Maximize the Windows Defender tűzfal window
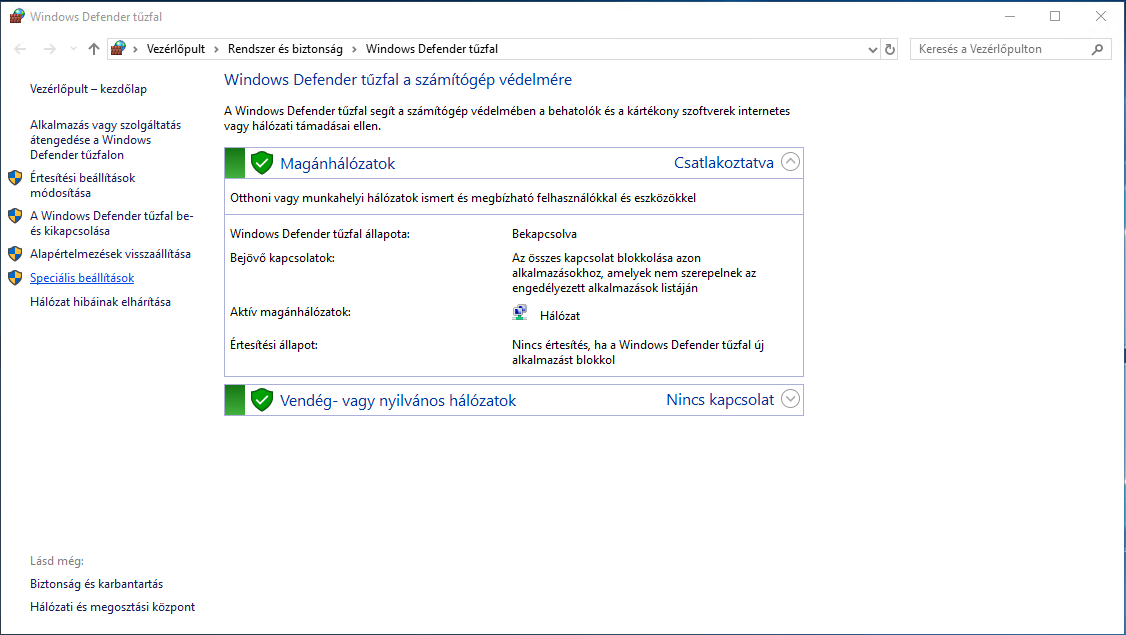This screenshot has width=1126, height=635. click(x=1055, y=16)
